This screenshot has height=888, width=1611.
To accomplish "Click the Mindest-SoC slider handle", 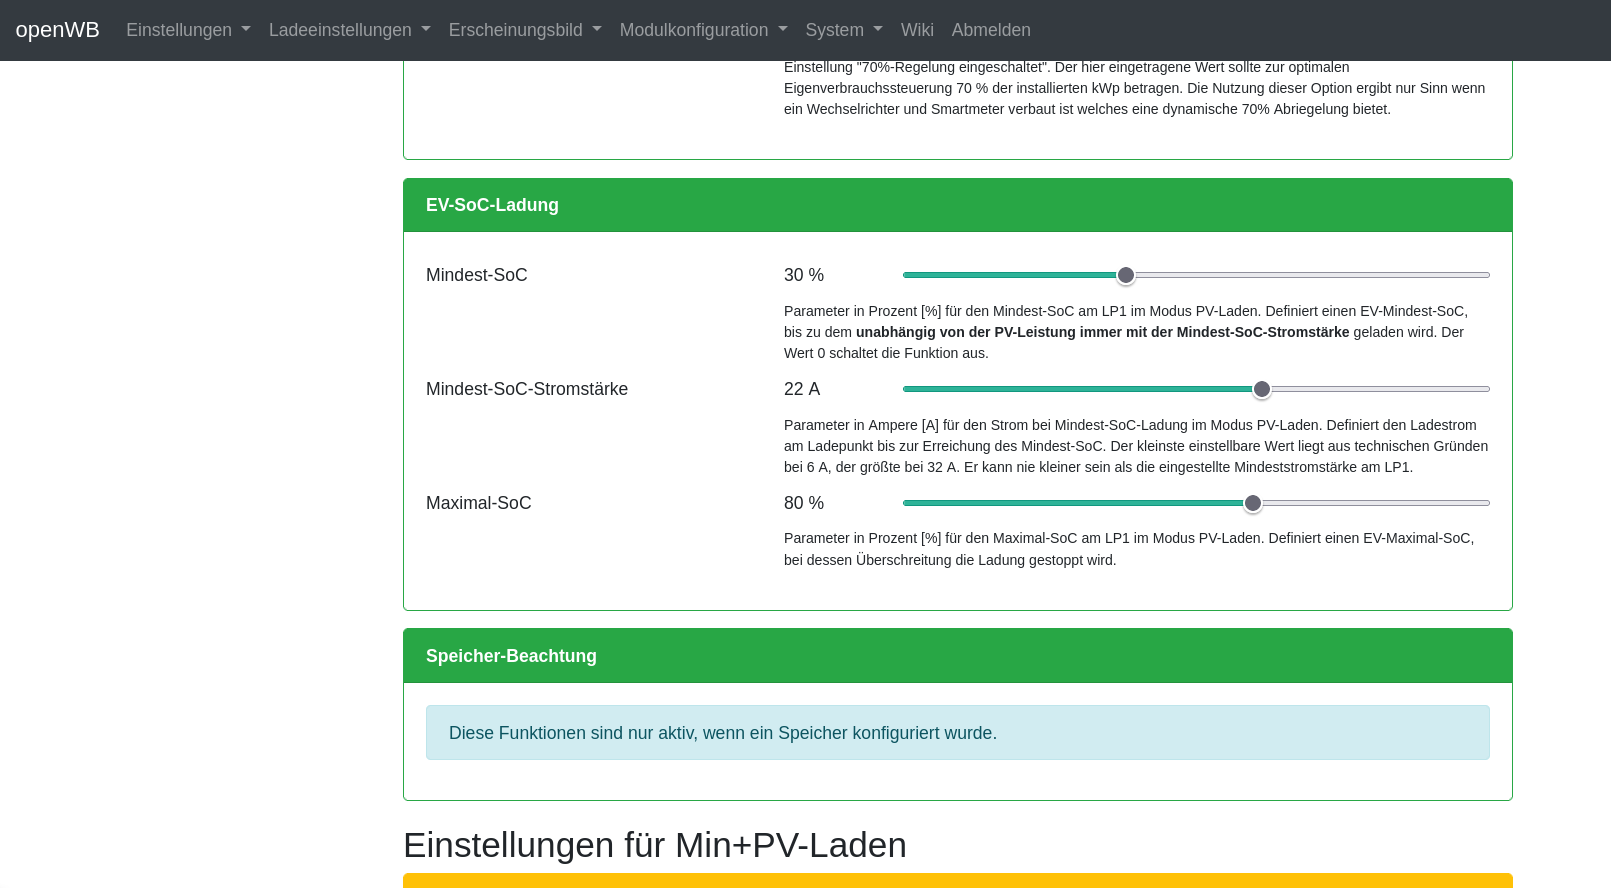I will 1126,275.
